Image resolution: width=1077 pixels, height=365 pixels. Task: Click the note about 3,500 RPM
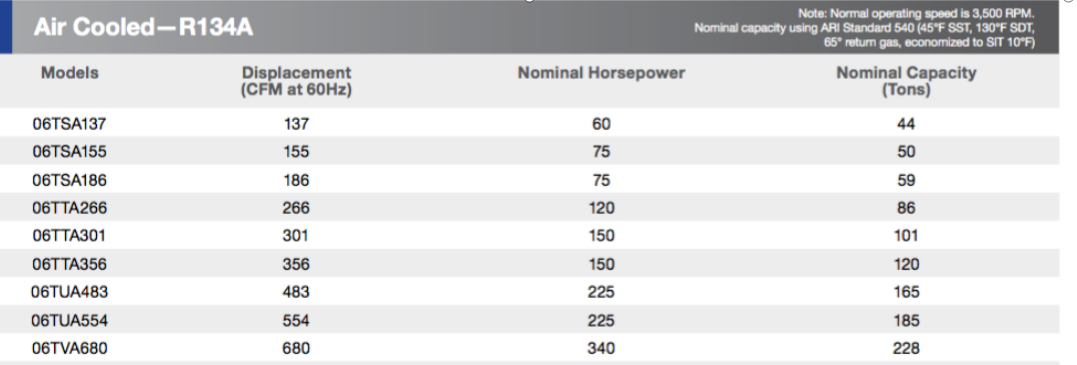(916, 13)
